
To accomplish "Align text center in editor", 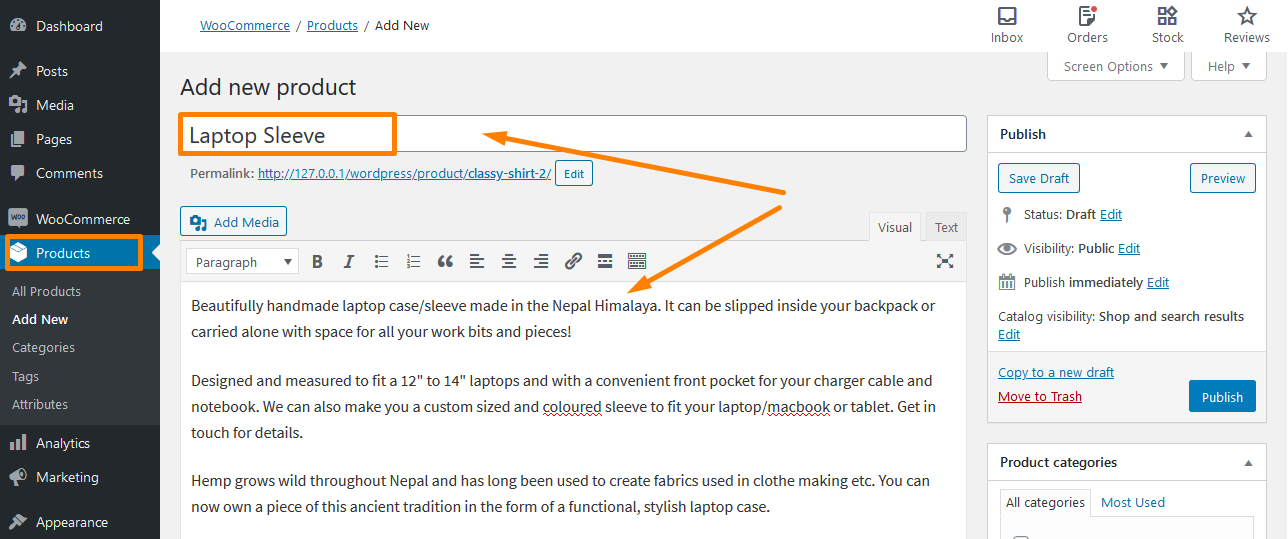I will click(509, 262).
